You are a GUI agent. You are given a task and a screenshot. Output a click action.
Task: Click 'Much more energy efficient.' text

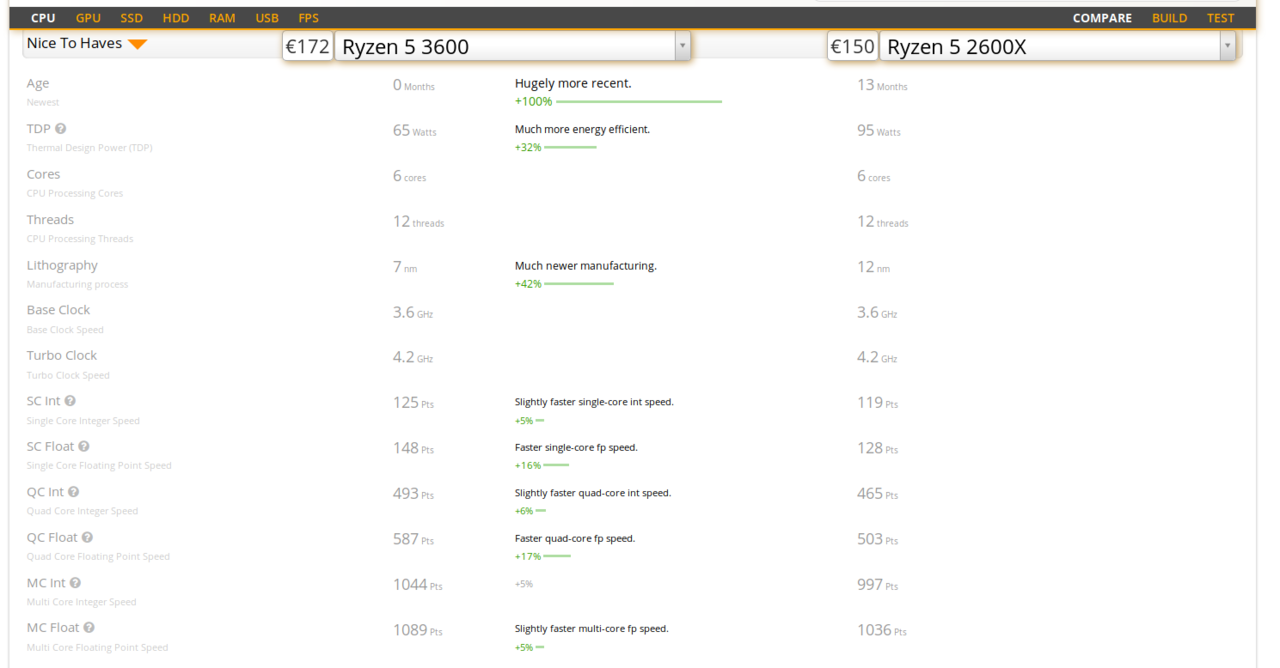[x=582, y=130]
